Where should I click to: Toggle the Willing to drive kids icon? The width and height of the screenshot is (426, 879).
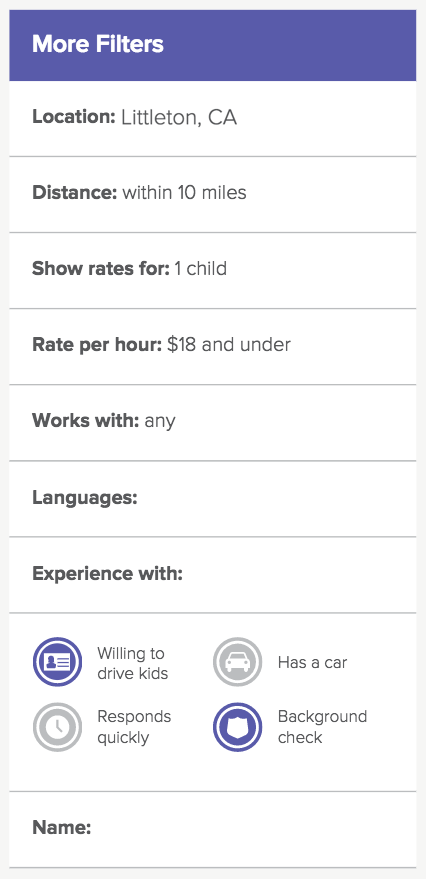[57, 662]
